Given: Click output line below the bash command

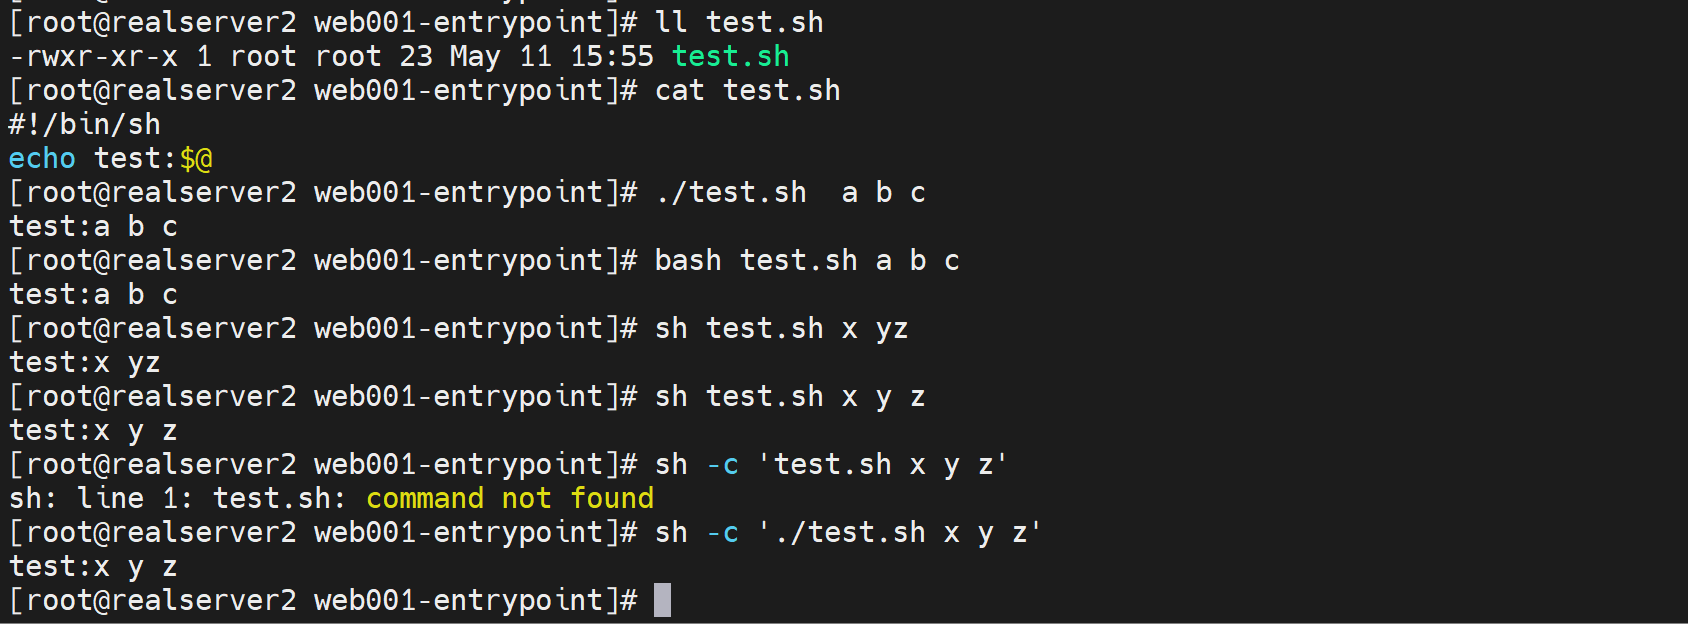Looking at the screenshot, I should (93, 295).
